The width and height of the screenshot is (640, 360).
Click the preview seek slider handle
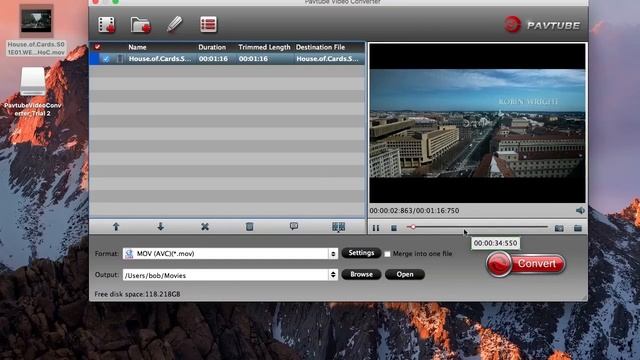(x=413, y=227)
